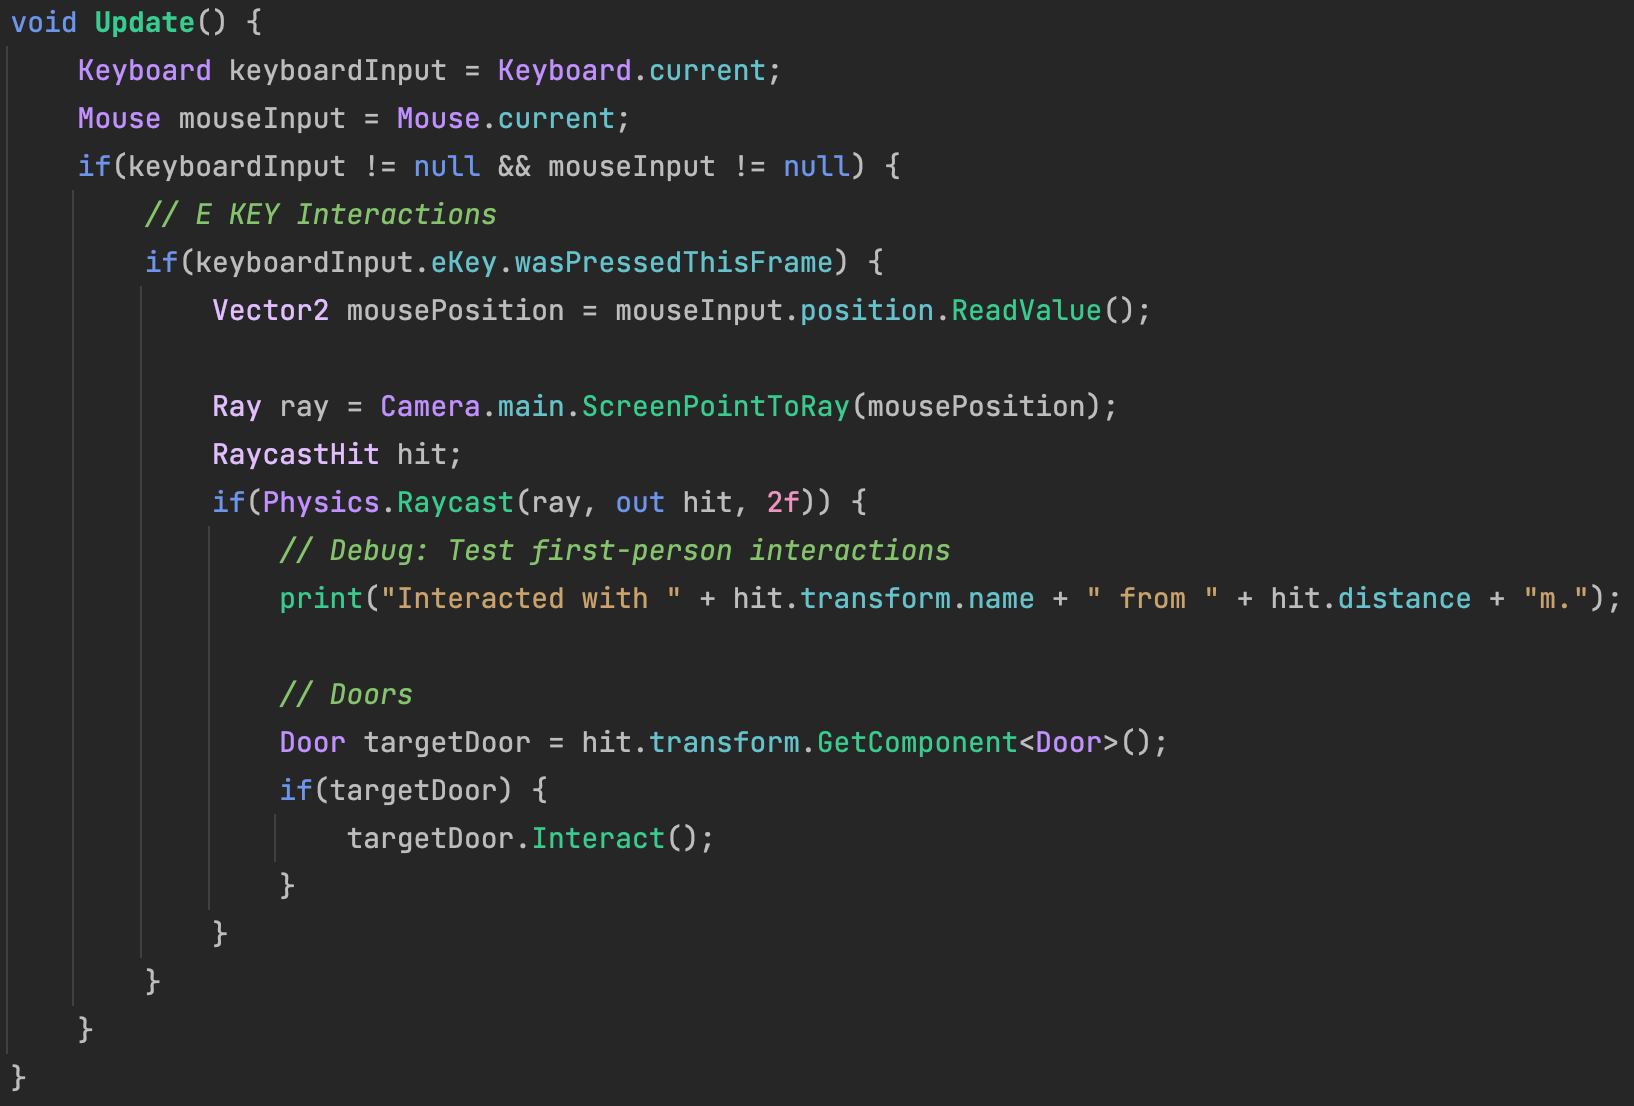Click the ScreenPointToRay method call
The height and width of the screenshot is (1106, 1634).
coord(715,406)
